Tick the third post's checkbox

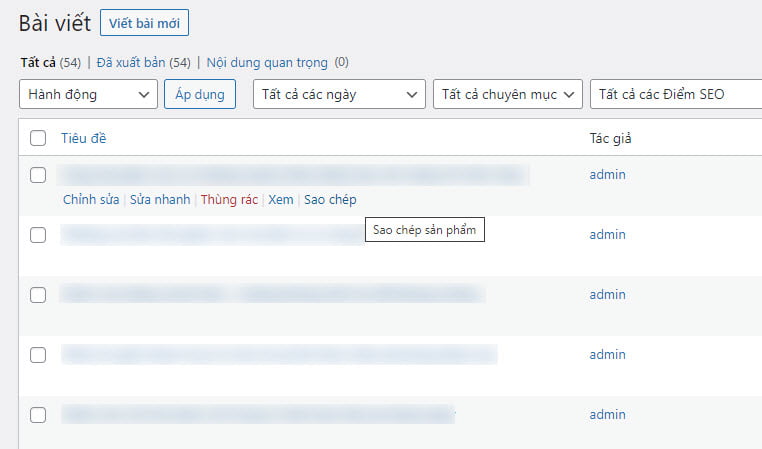click(x=38, y=295)
